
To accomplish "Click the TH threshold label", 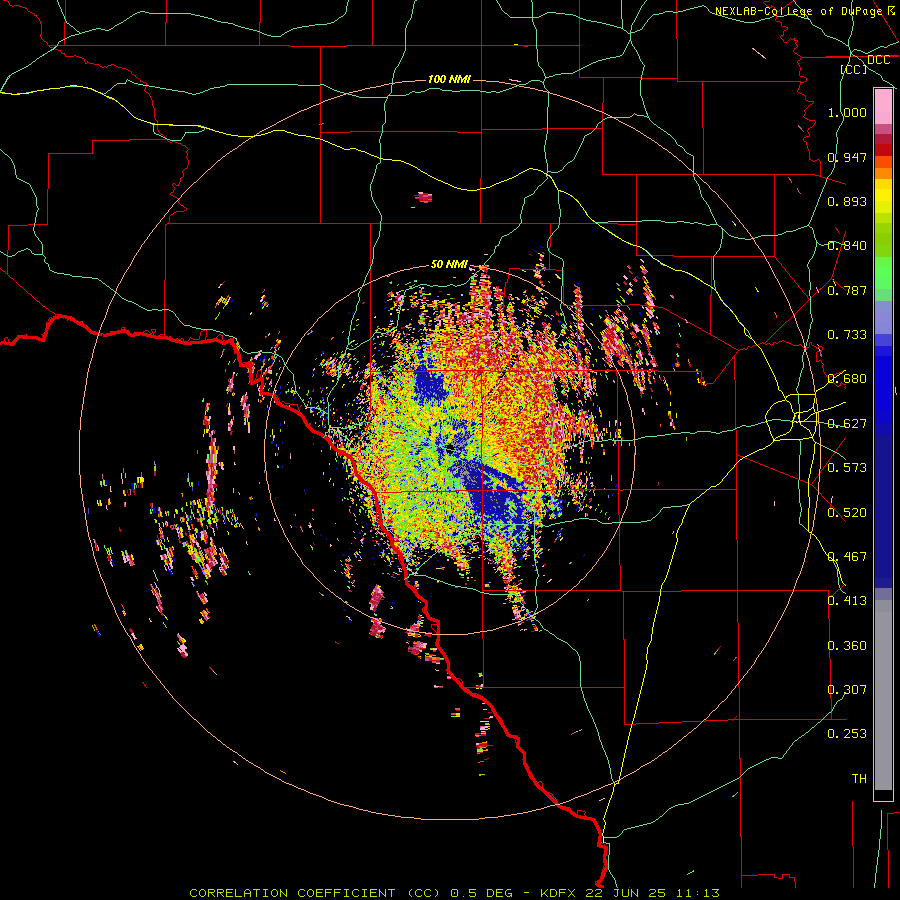I will [x=859, y=779].
